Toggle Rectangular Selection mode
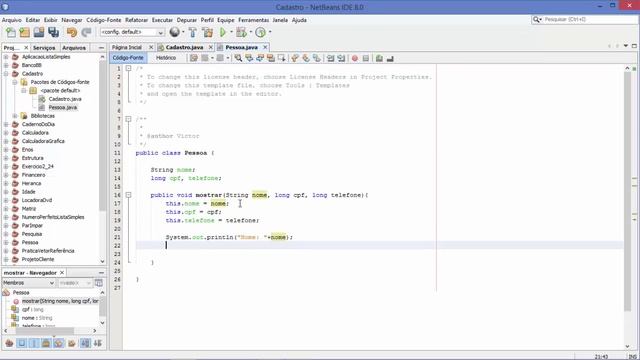 [x=282, y=58]
